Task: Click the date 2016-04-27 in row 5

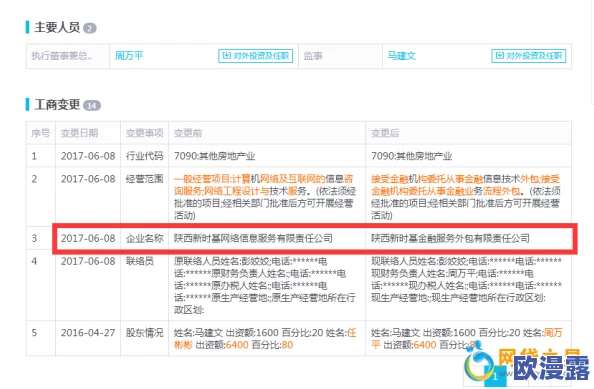Action: tap(88, 333)
